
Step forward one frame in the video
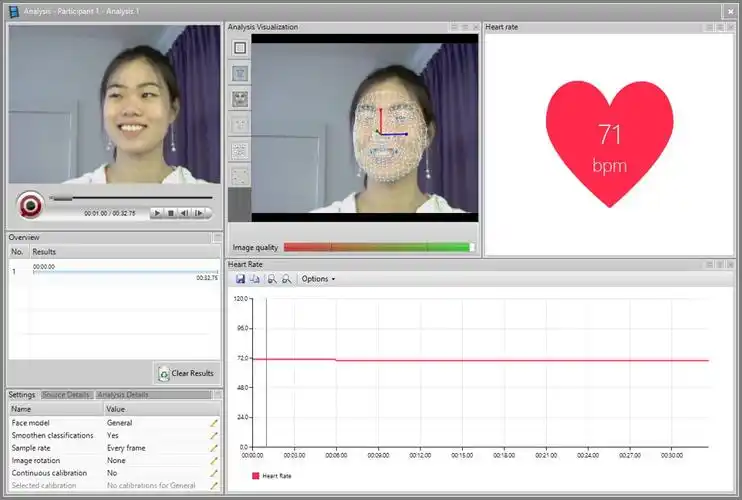[199, 213]
